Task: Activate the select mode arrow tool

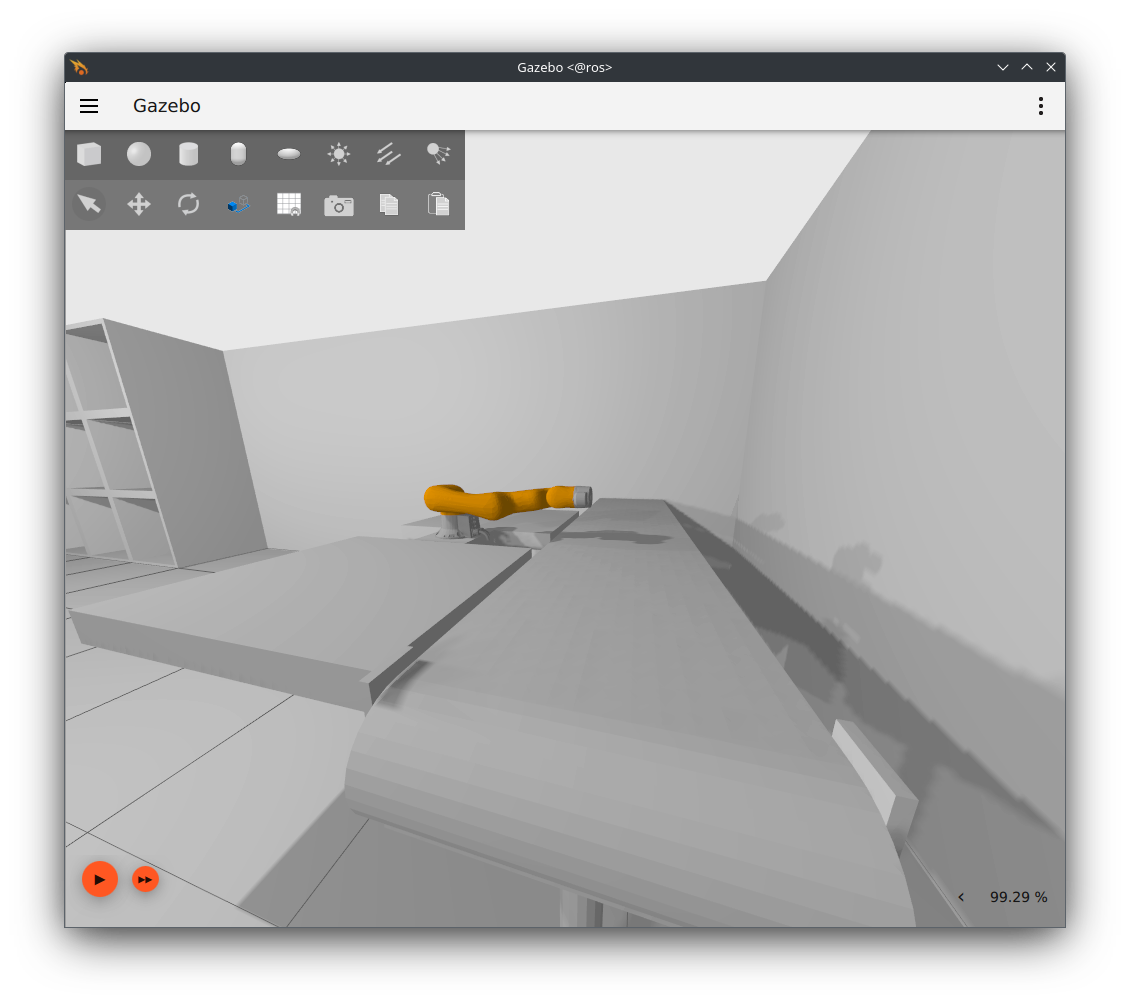Action: [89, 204]
